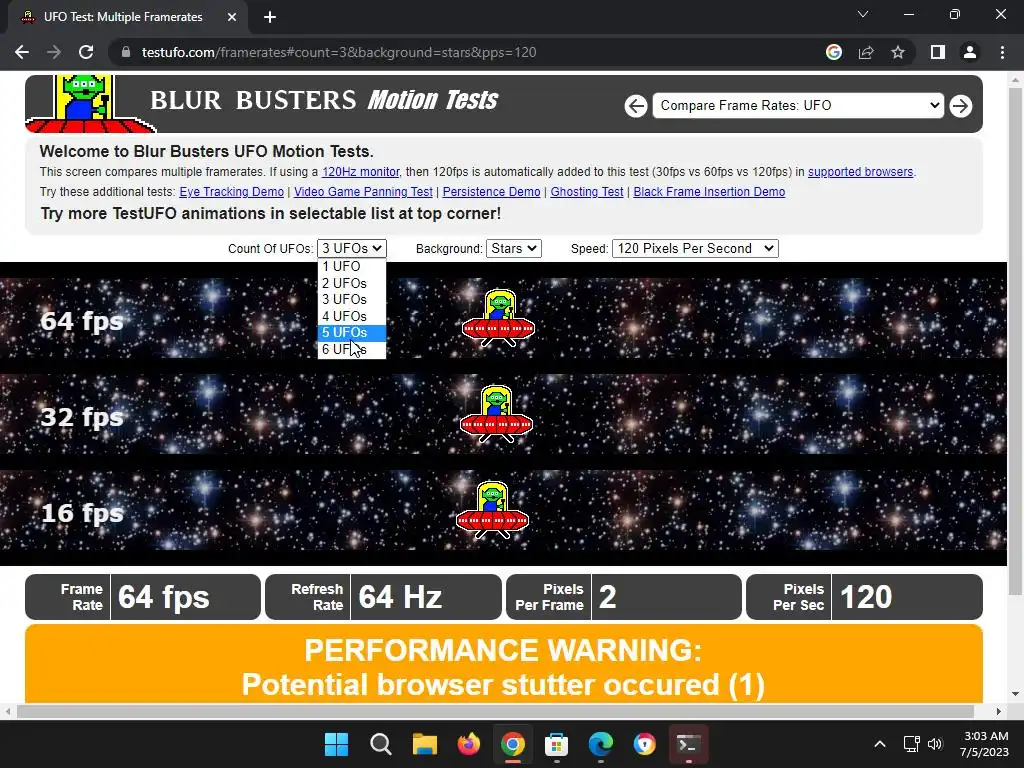Launch Firefox from taskbar
1024x768 pixels.
click(468, 744)
